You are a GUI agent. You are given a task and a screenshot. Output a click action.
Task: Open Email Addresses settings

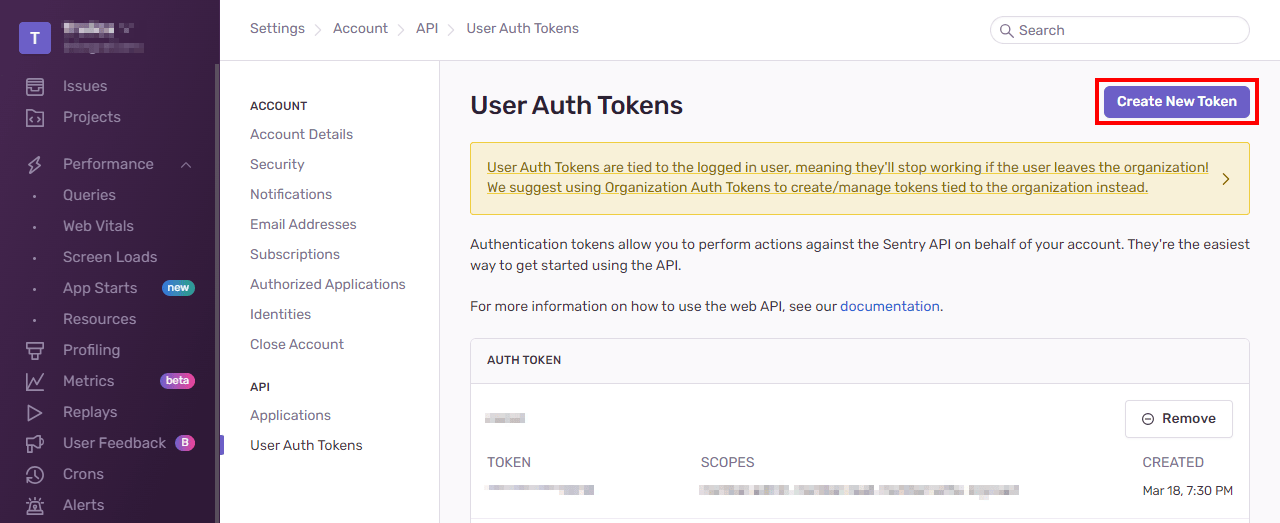(x=303, y=224)
